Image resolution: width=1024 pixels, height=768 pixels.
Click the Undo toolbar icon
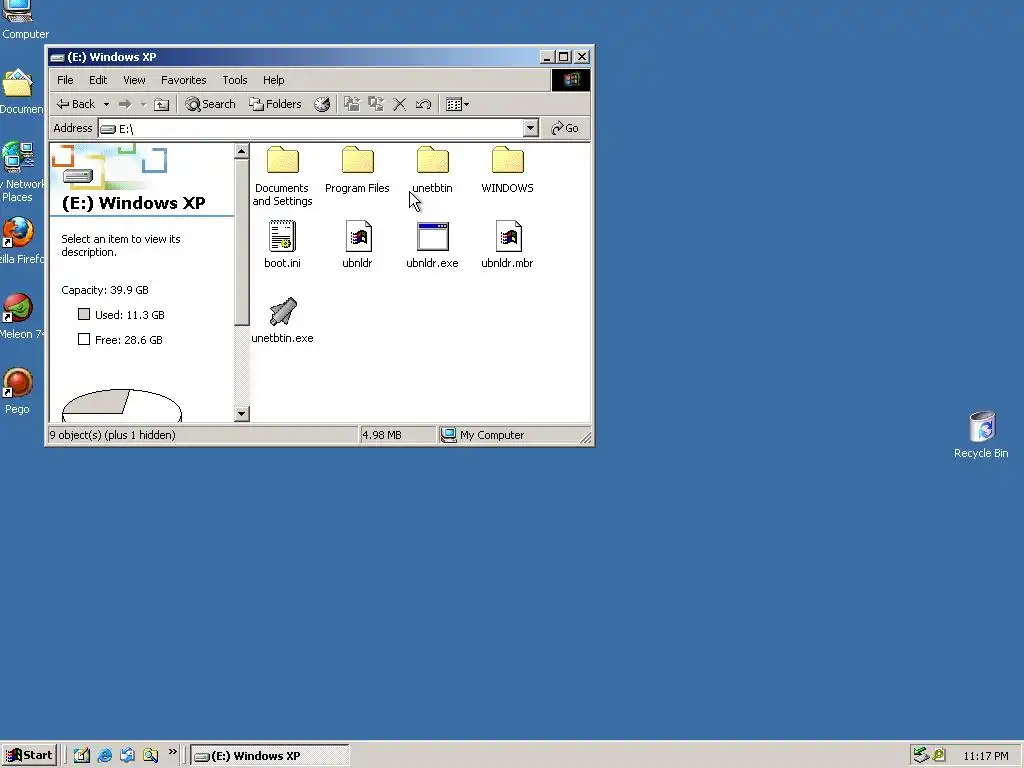(423, 104)
